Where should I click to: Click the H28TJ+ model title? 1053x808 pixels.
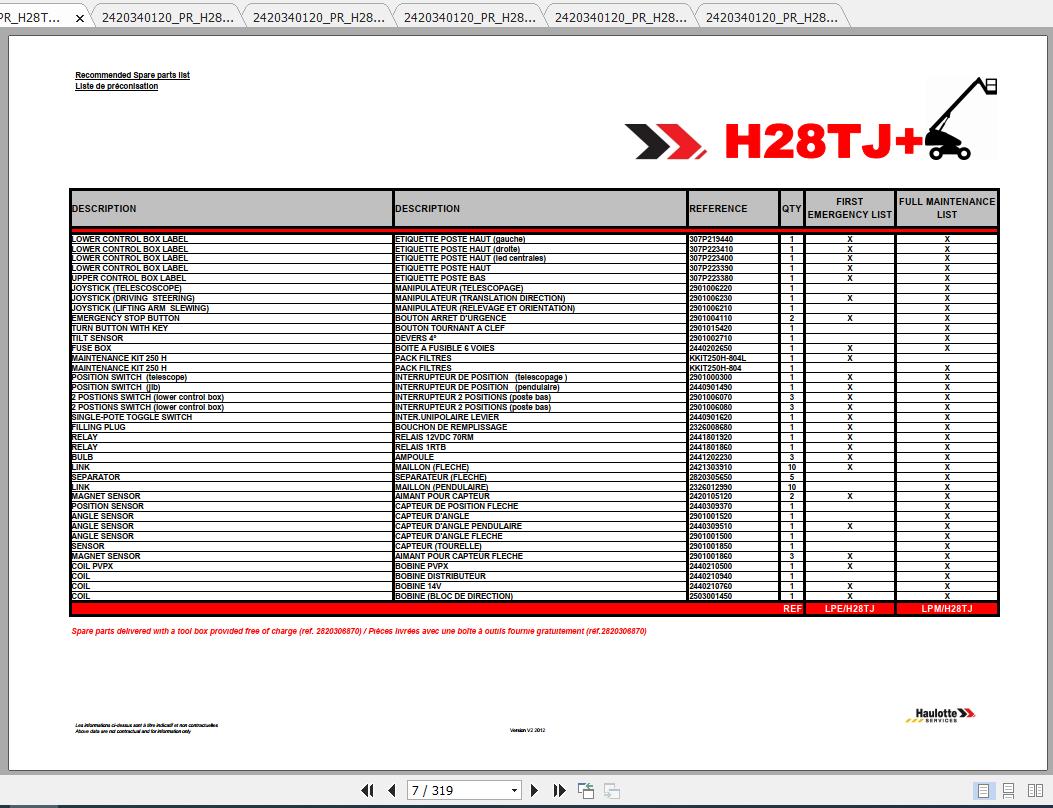[x=825, y=141]
